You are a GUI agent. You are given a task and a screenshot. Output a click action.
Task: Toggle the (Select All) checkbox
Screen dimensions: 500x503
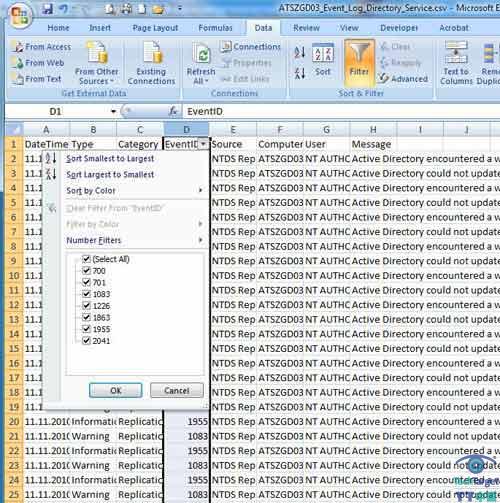86,259
